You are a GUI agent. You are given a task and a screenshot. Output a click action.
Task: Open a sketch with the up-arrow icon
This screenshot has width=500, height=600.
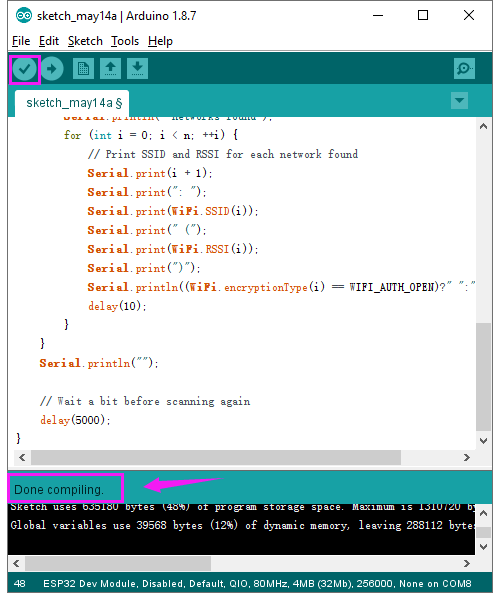[x=111, y=68]
